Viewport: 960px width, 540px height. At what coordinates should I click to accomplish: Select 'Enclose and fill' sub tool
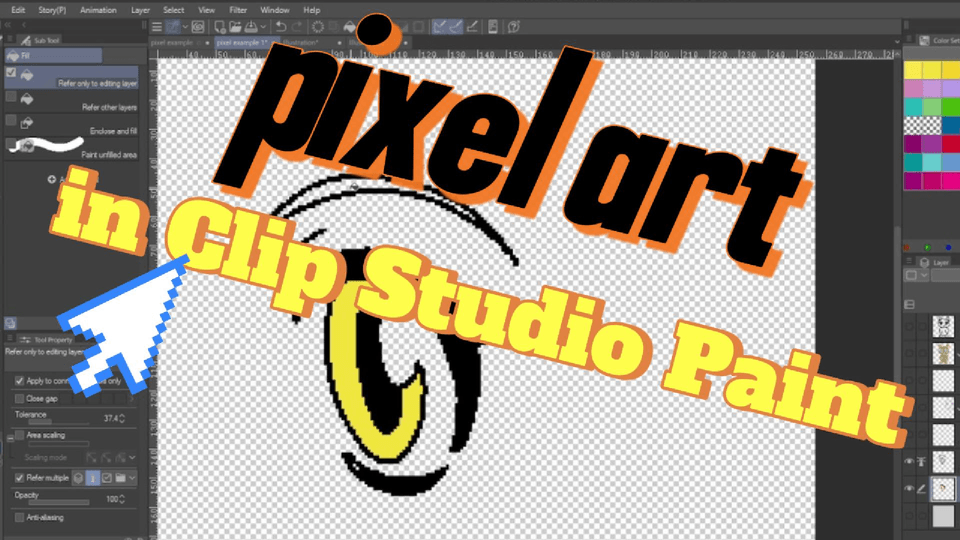tap(72, 126)
